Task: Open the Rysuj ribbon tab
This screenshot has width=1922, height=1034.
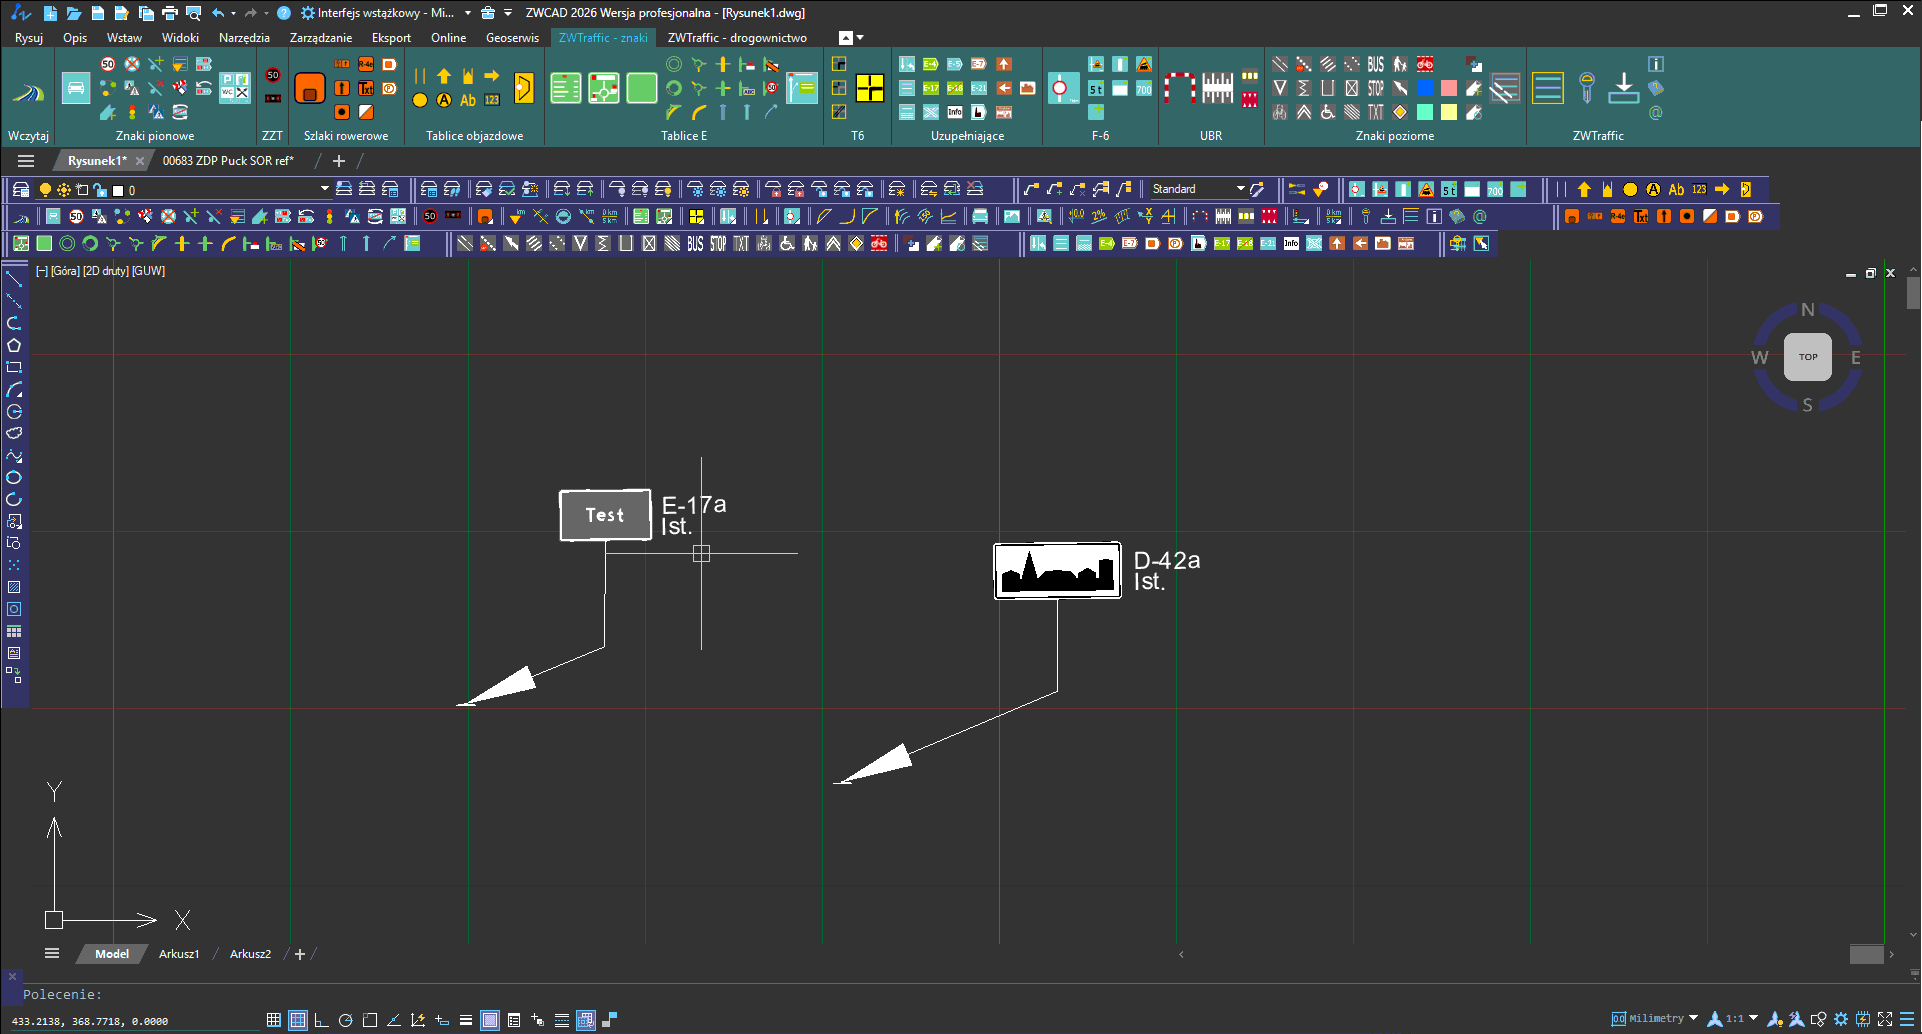Action: click(29, 38)
